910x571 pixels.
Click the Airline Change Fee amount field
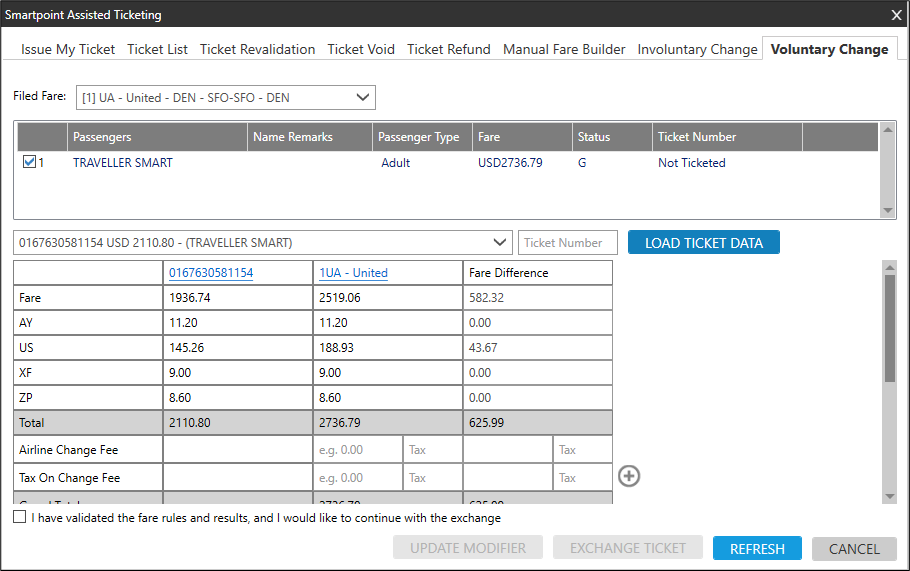357,450
